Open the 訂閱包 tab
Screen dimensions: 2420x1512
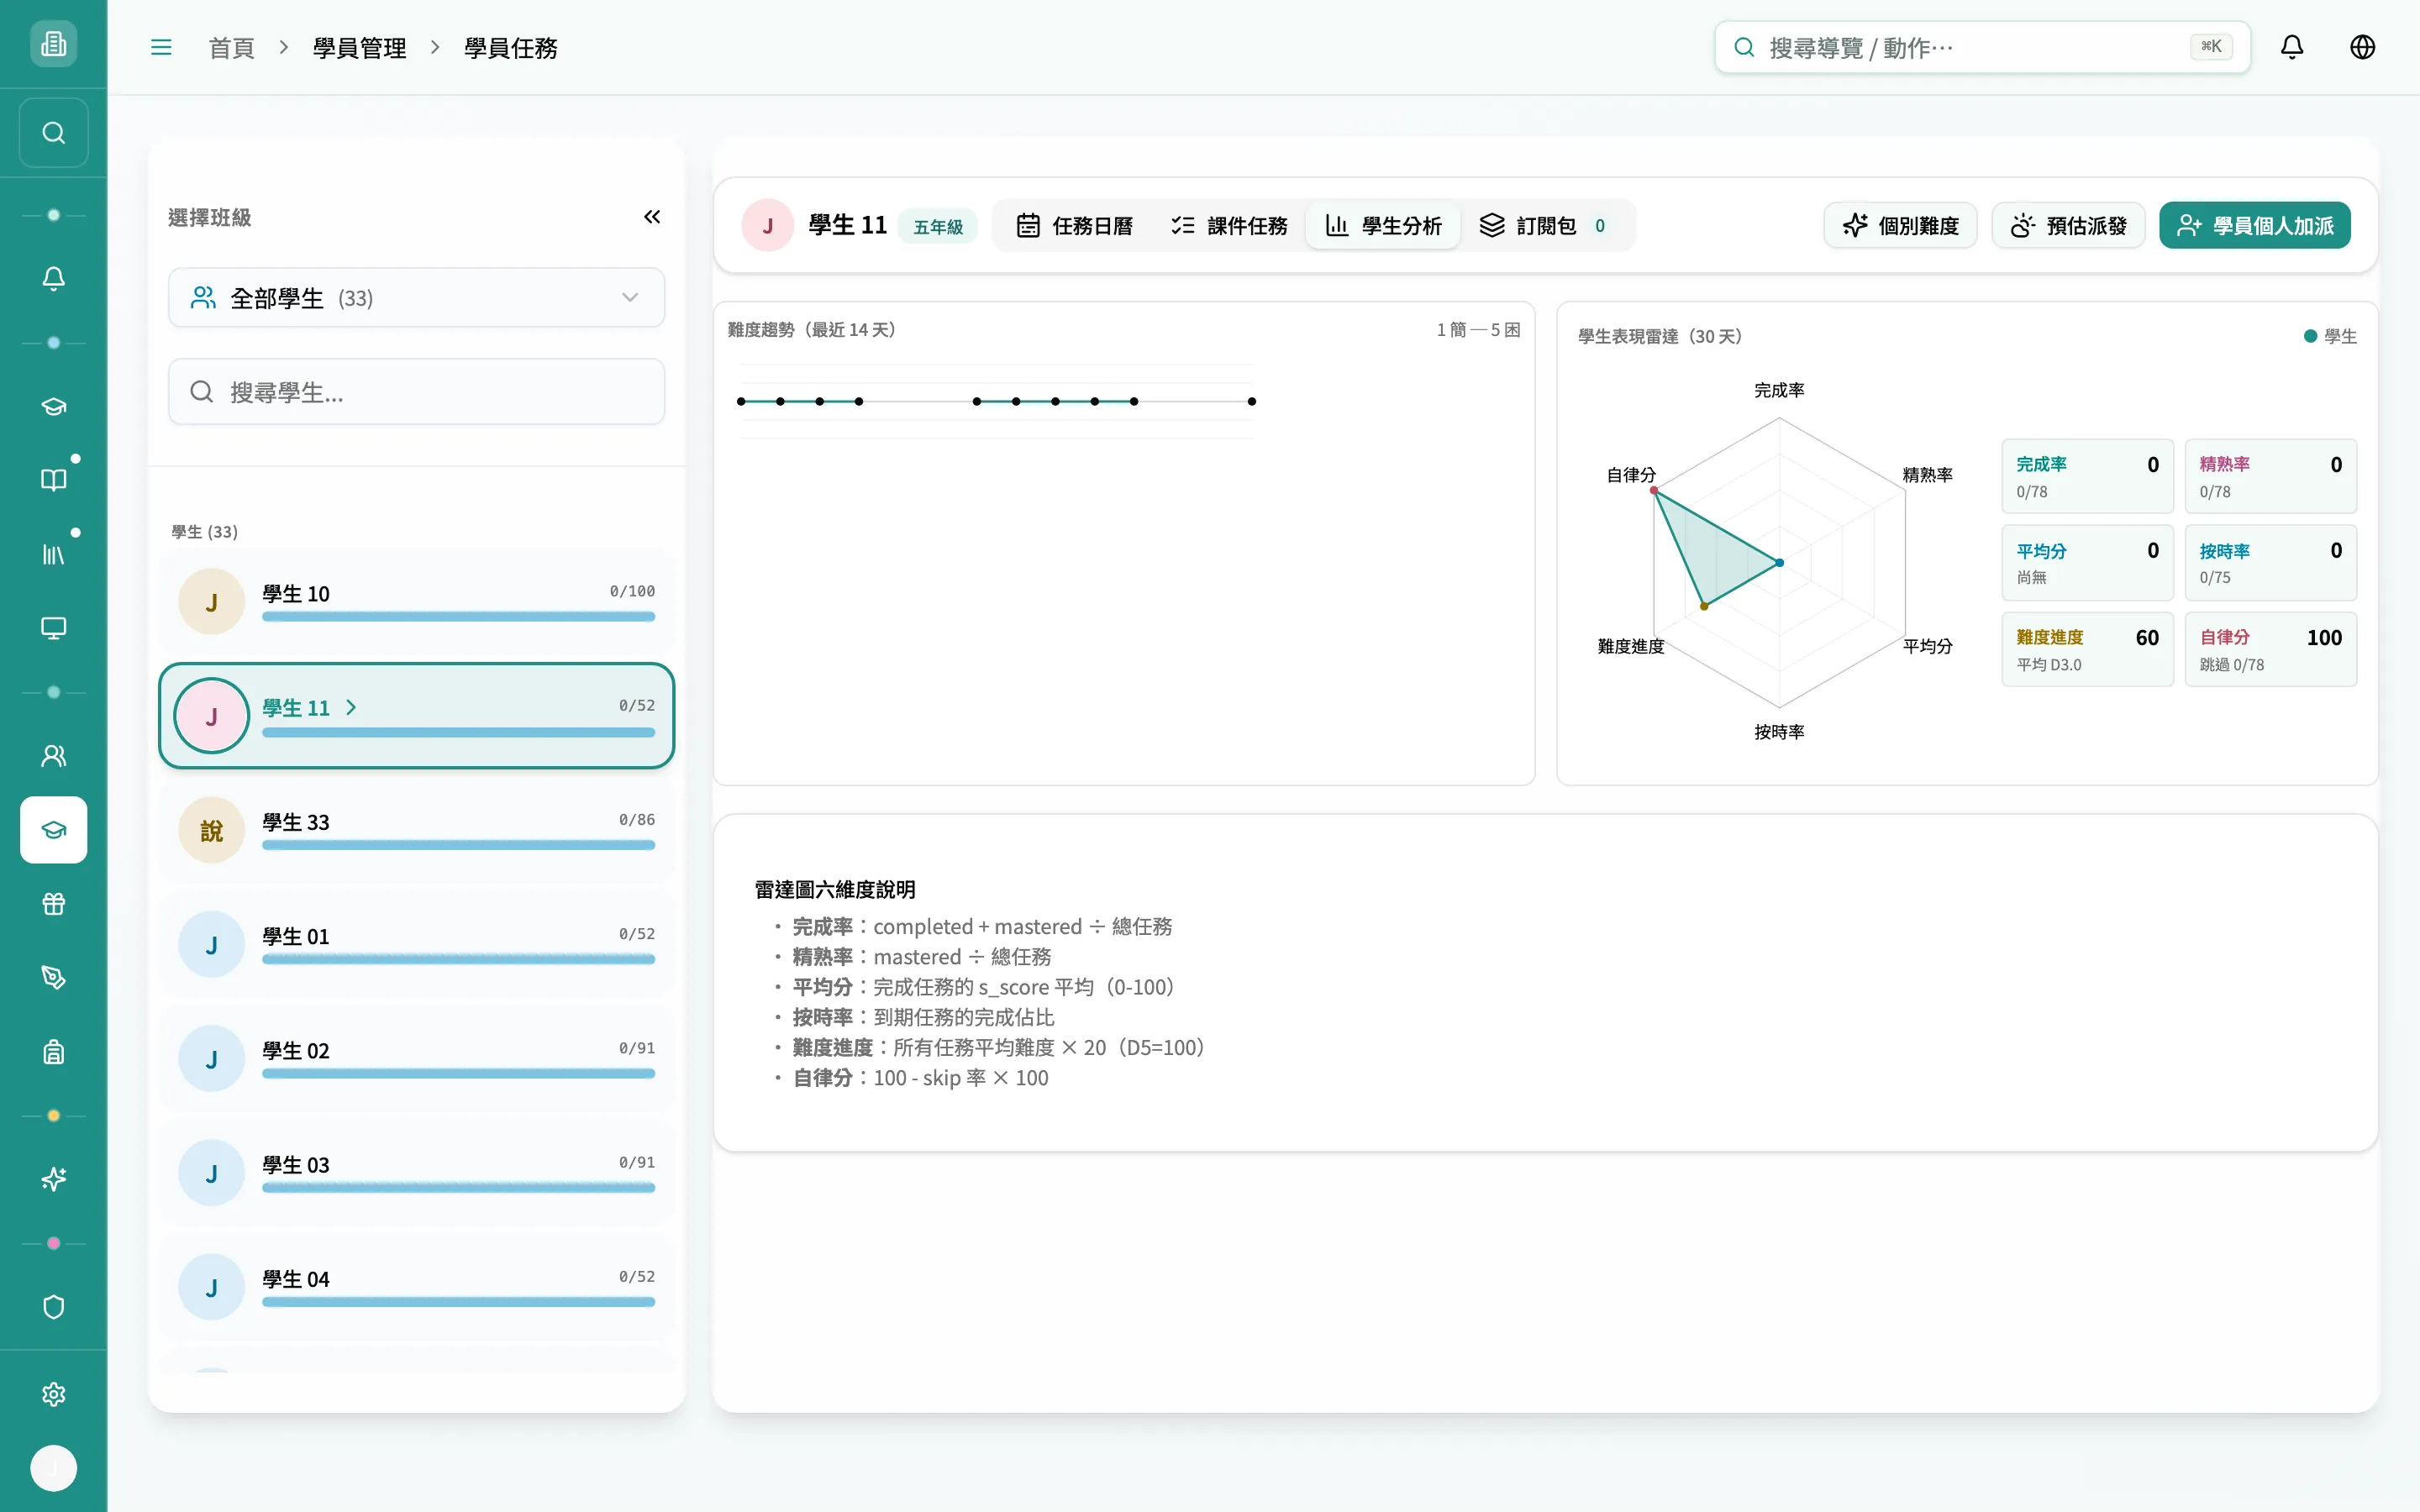(x=1544, y=226)
